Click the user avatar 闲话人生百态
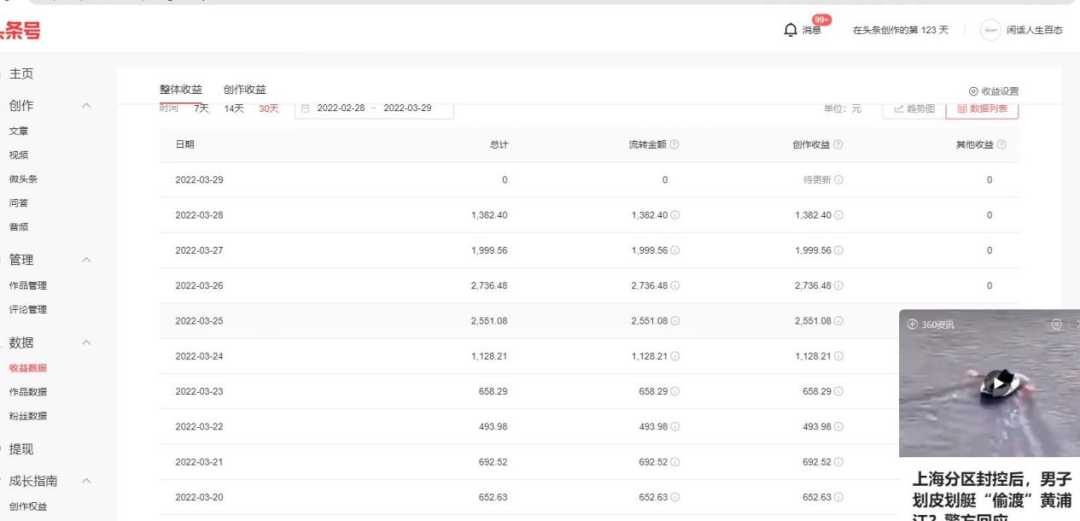This screenshot has height=521, width=1080. [x=990, y=30]
